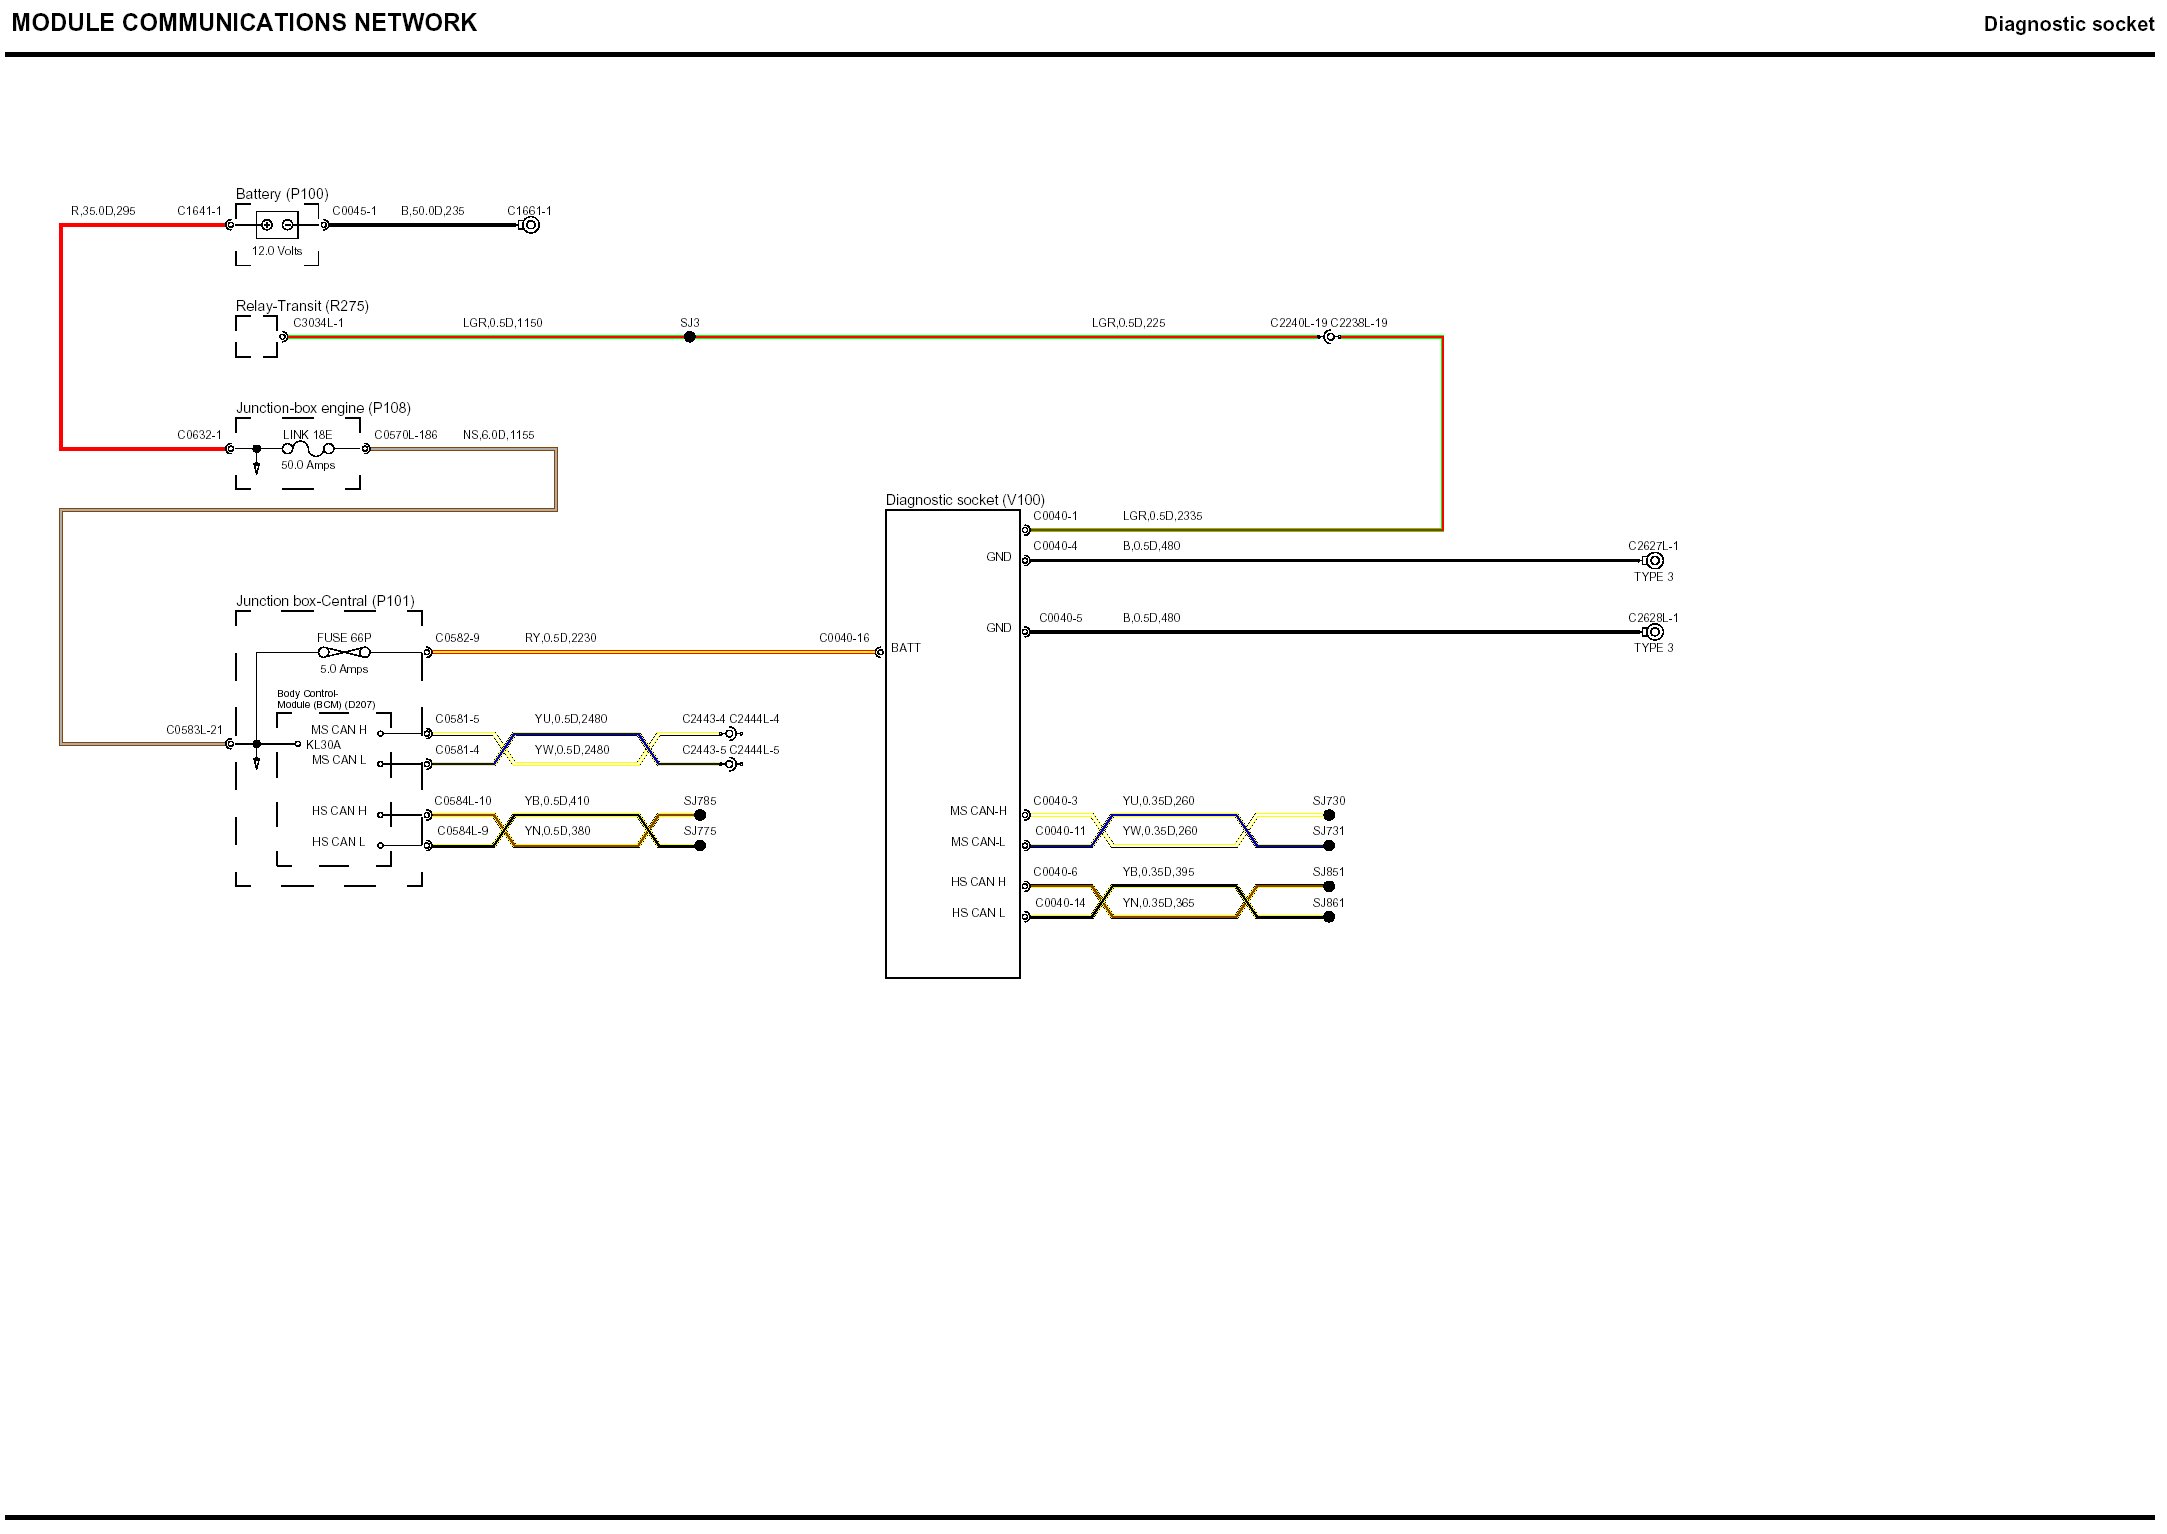This screenshot has width=2167, height=1534.
Task: Click the SJ785 splice dot
Action: 700,815
